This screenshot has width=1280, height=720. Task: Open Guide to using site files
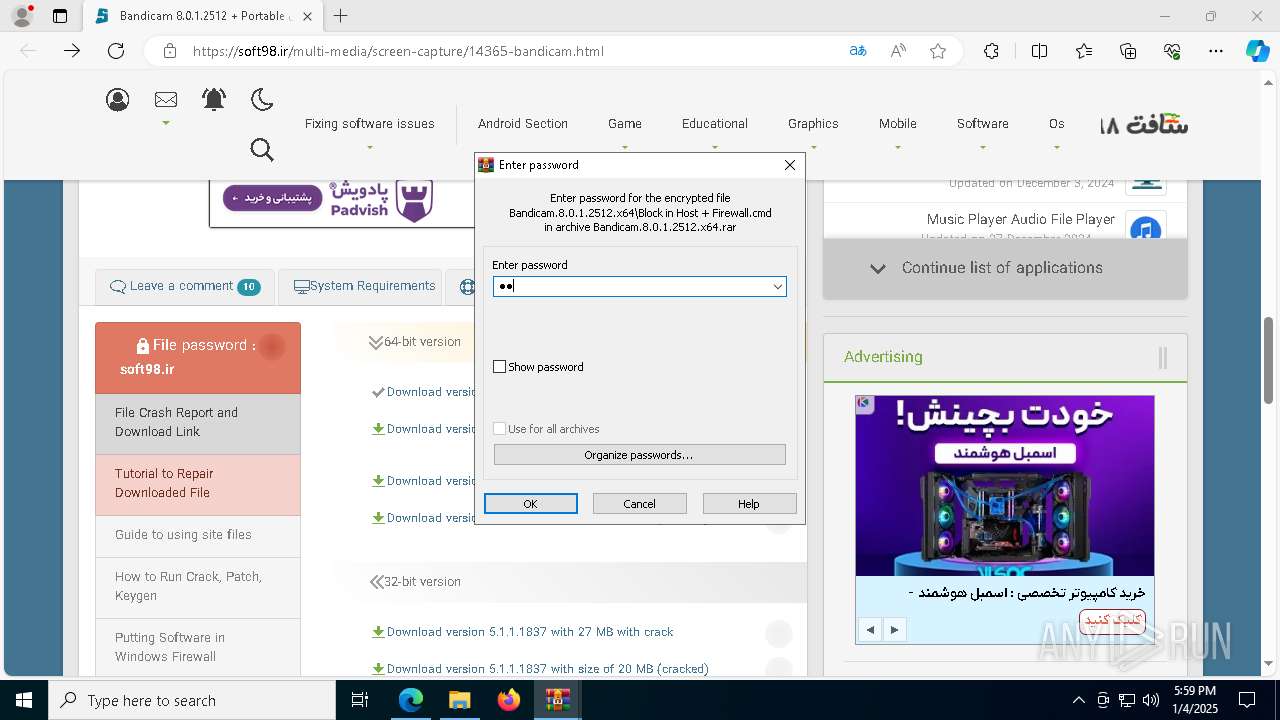[198, 536]
